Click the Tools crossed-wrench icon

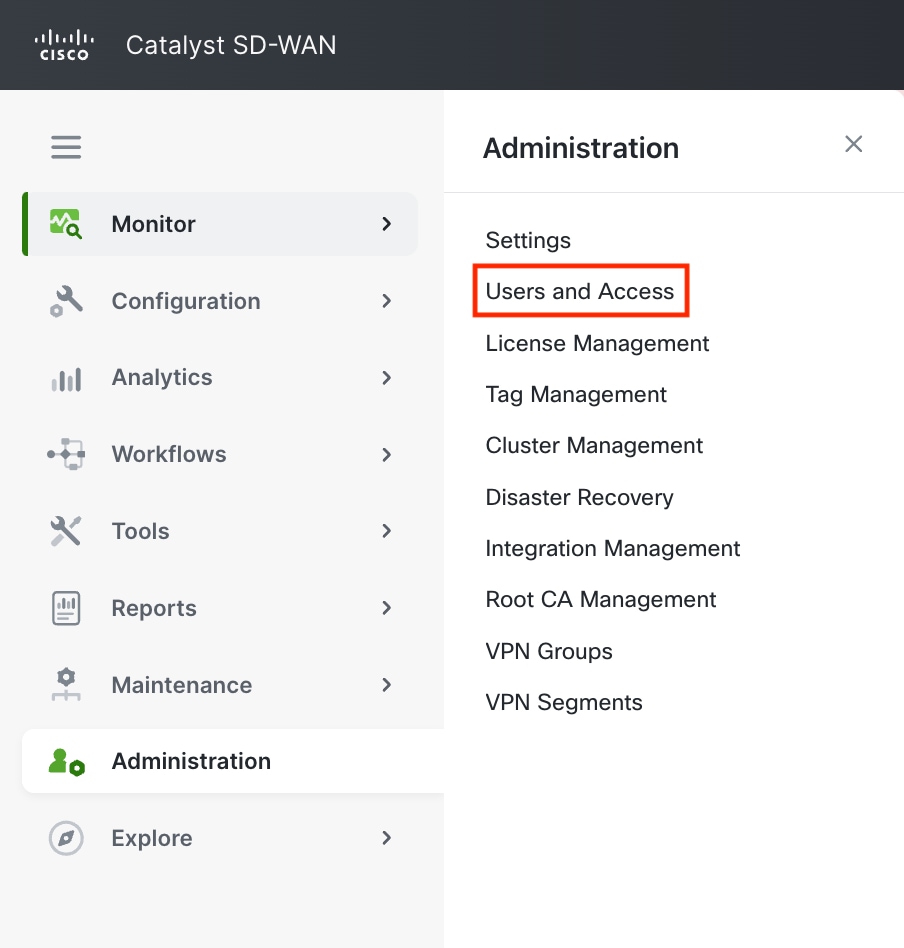click(65, 531)
